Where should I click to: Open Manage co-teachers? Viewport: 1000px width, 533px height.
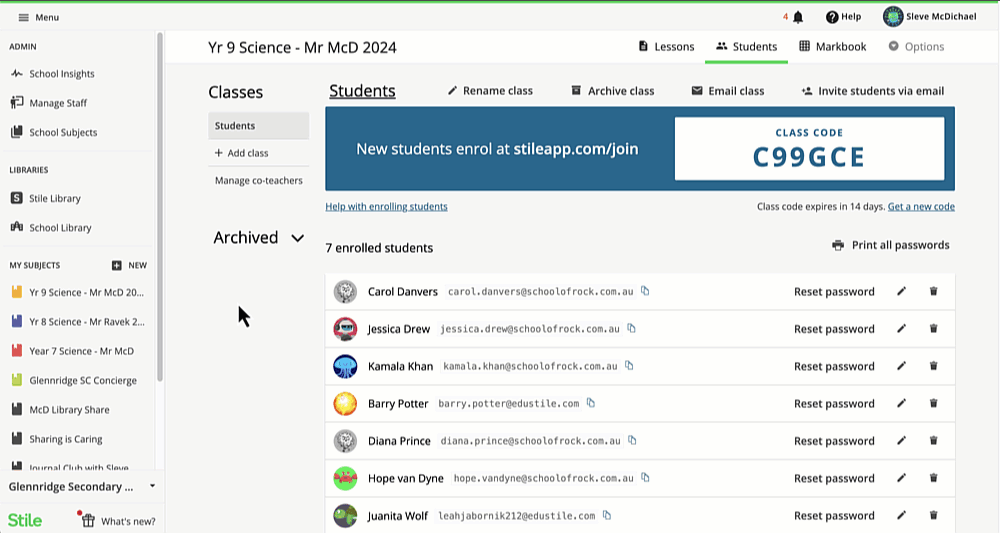coord(258,180)
